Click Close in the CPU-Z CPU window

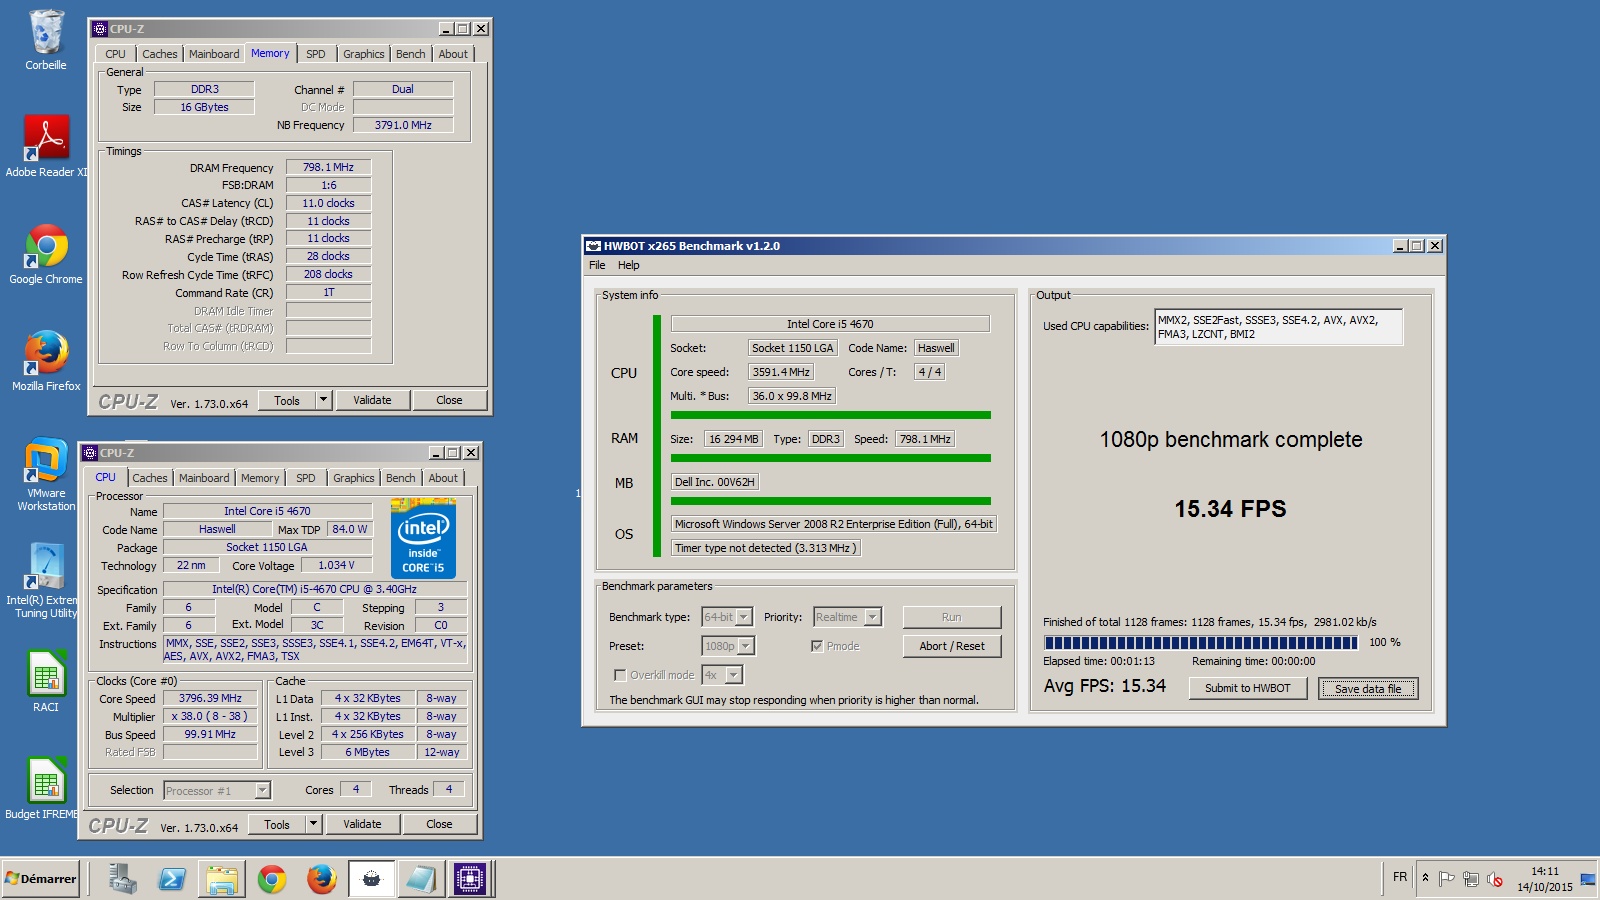click(439, 825)
